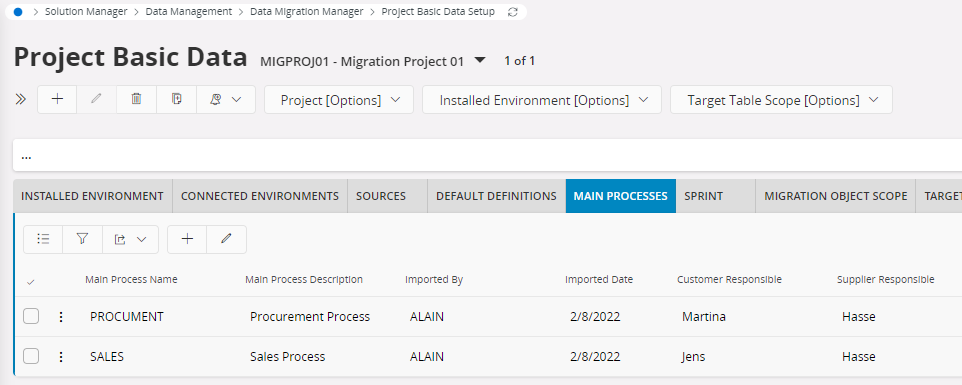Viewport: 962px width, 385px height.
Task: Open row menu for SALES
Action: [61, 357]
